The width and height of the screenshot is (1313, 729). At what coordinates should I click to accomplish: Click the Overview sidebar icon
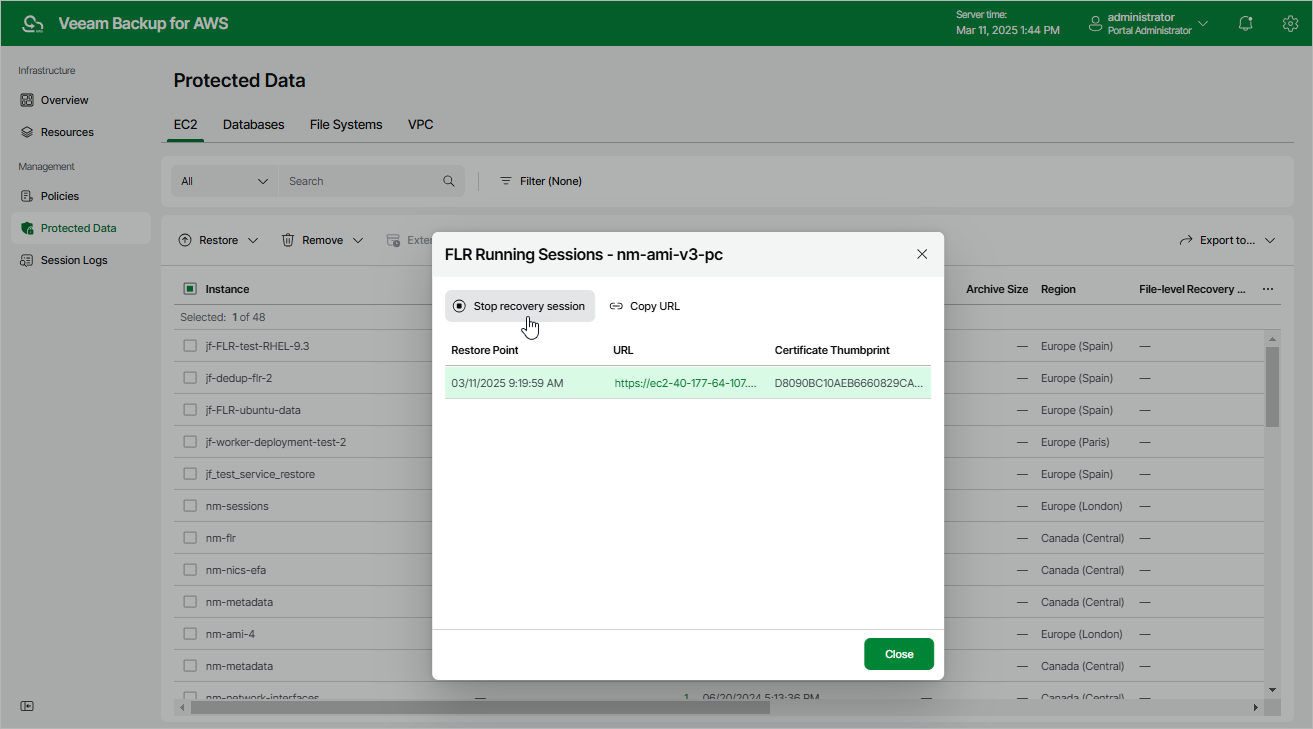(28, 100)
